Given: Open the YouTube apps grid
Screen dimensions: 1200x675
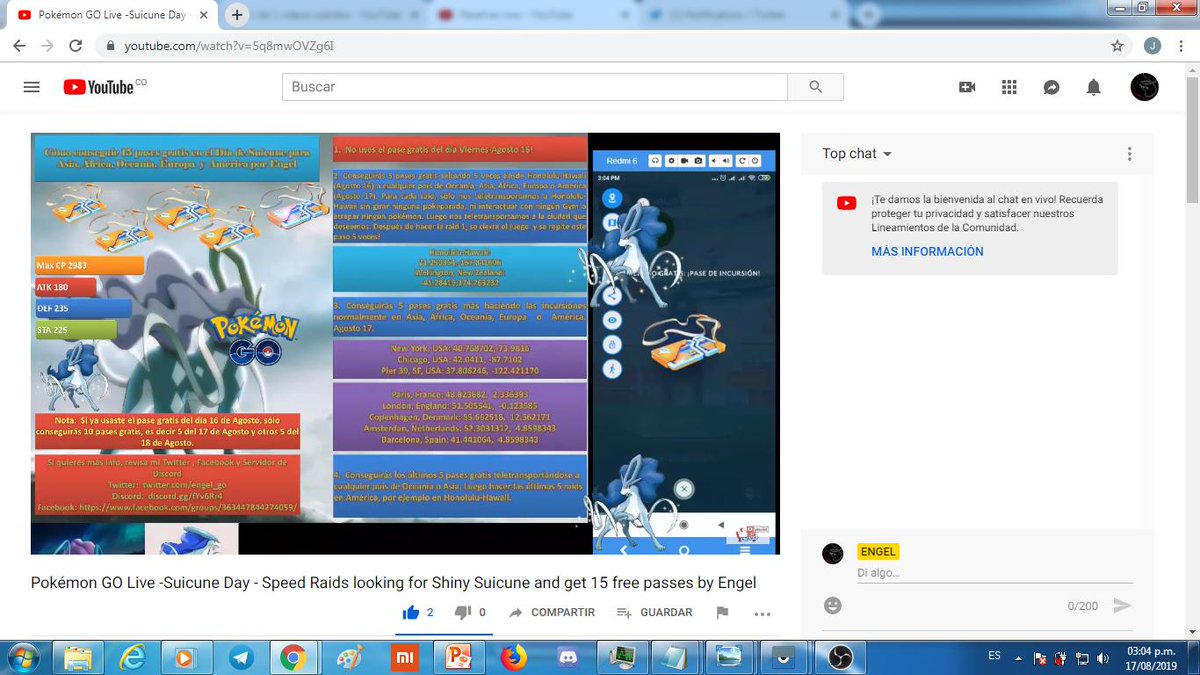Looking at the screenshot, I should [1009, 87].
